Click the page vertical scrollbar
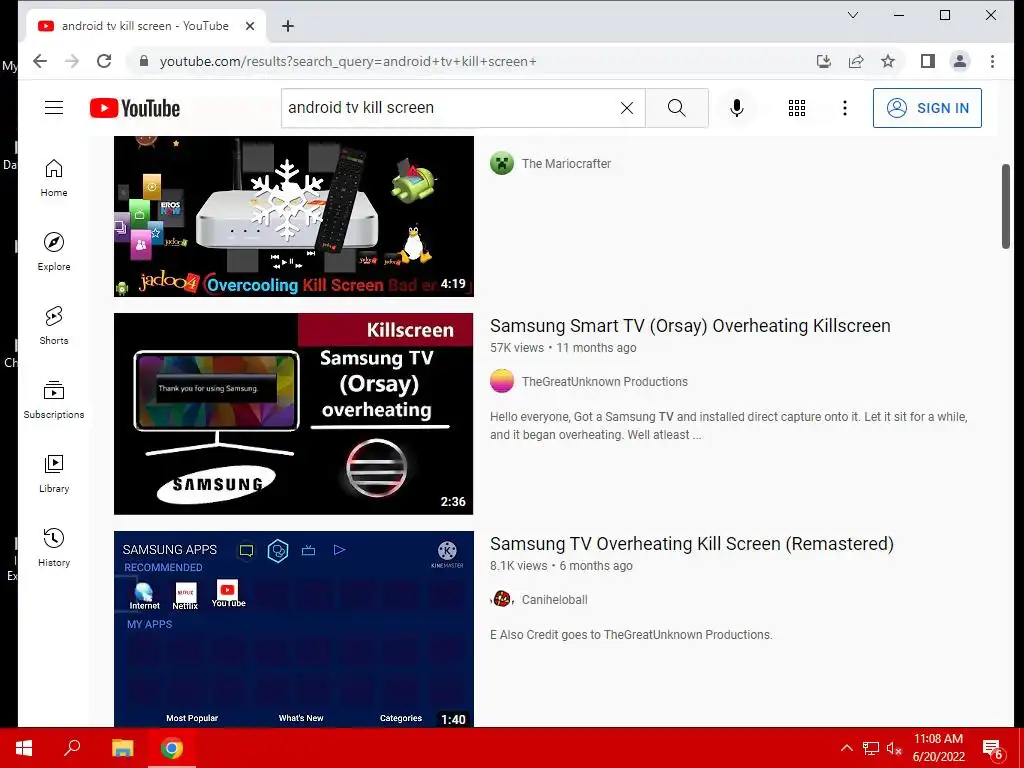1024x768 pixels. [x=1006, y=206]
